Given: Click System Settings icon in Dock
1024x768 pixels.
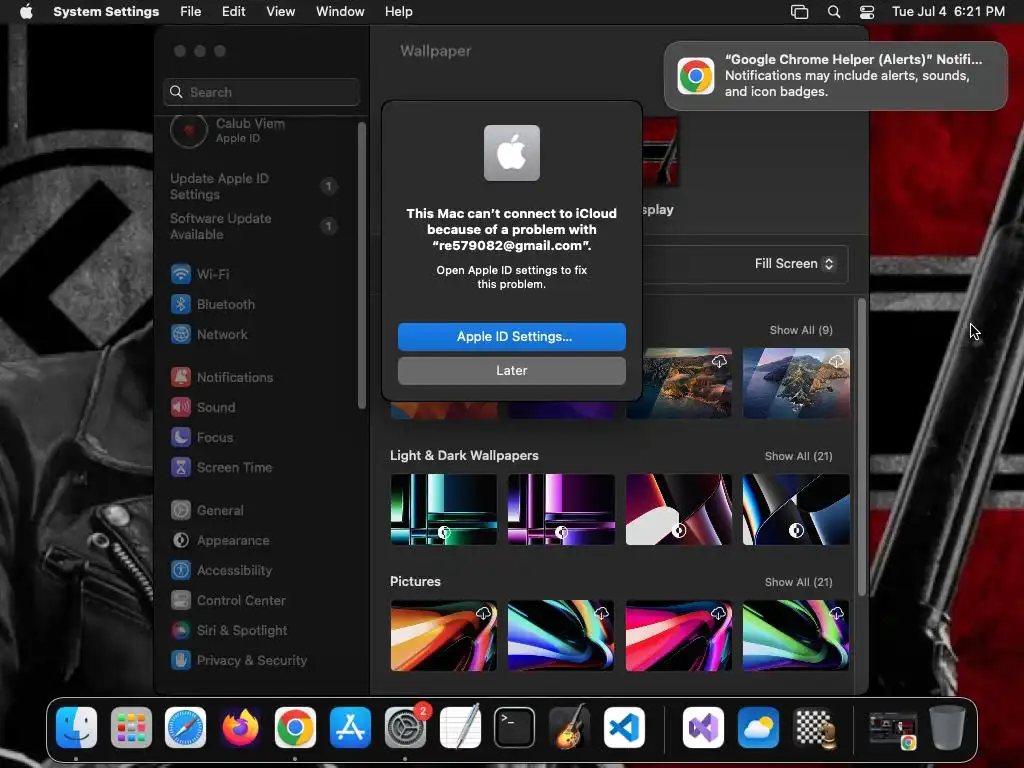Looking at the screenshot, I should tap(405, 727).
